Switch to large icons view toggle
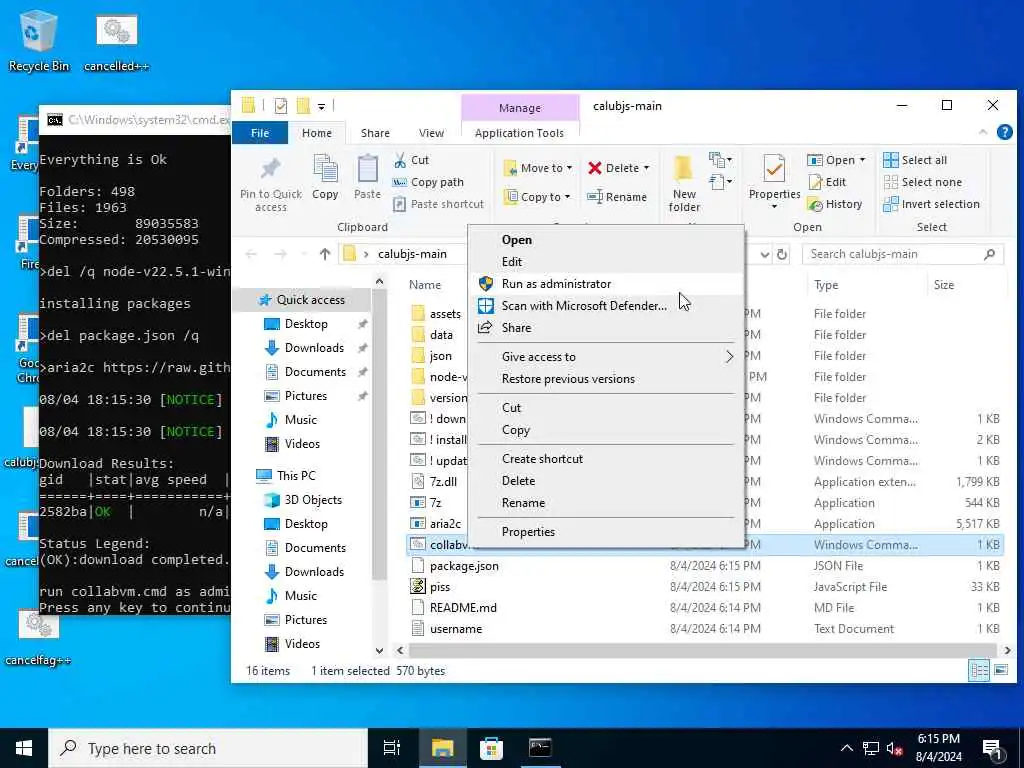1024x768 pixels. pyautogui.click(x=1000, y=670)
